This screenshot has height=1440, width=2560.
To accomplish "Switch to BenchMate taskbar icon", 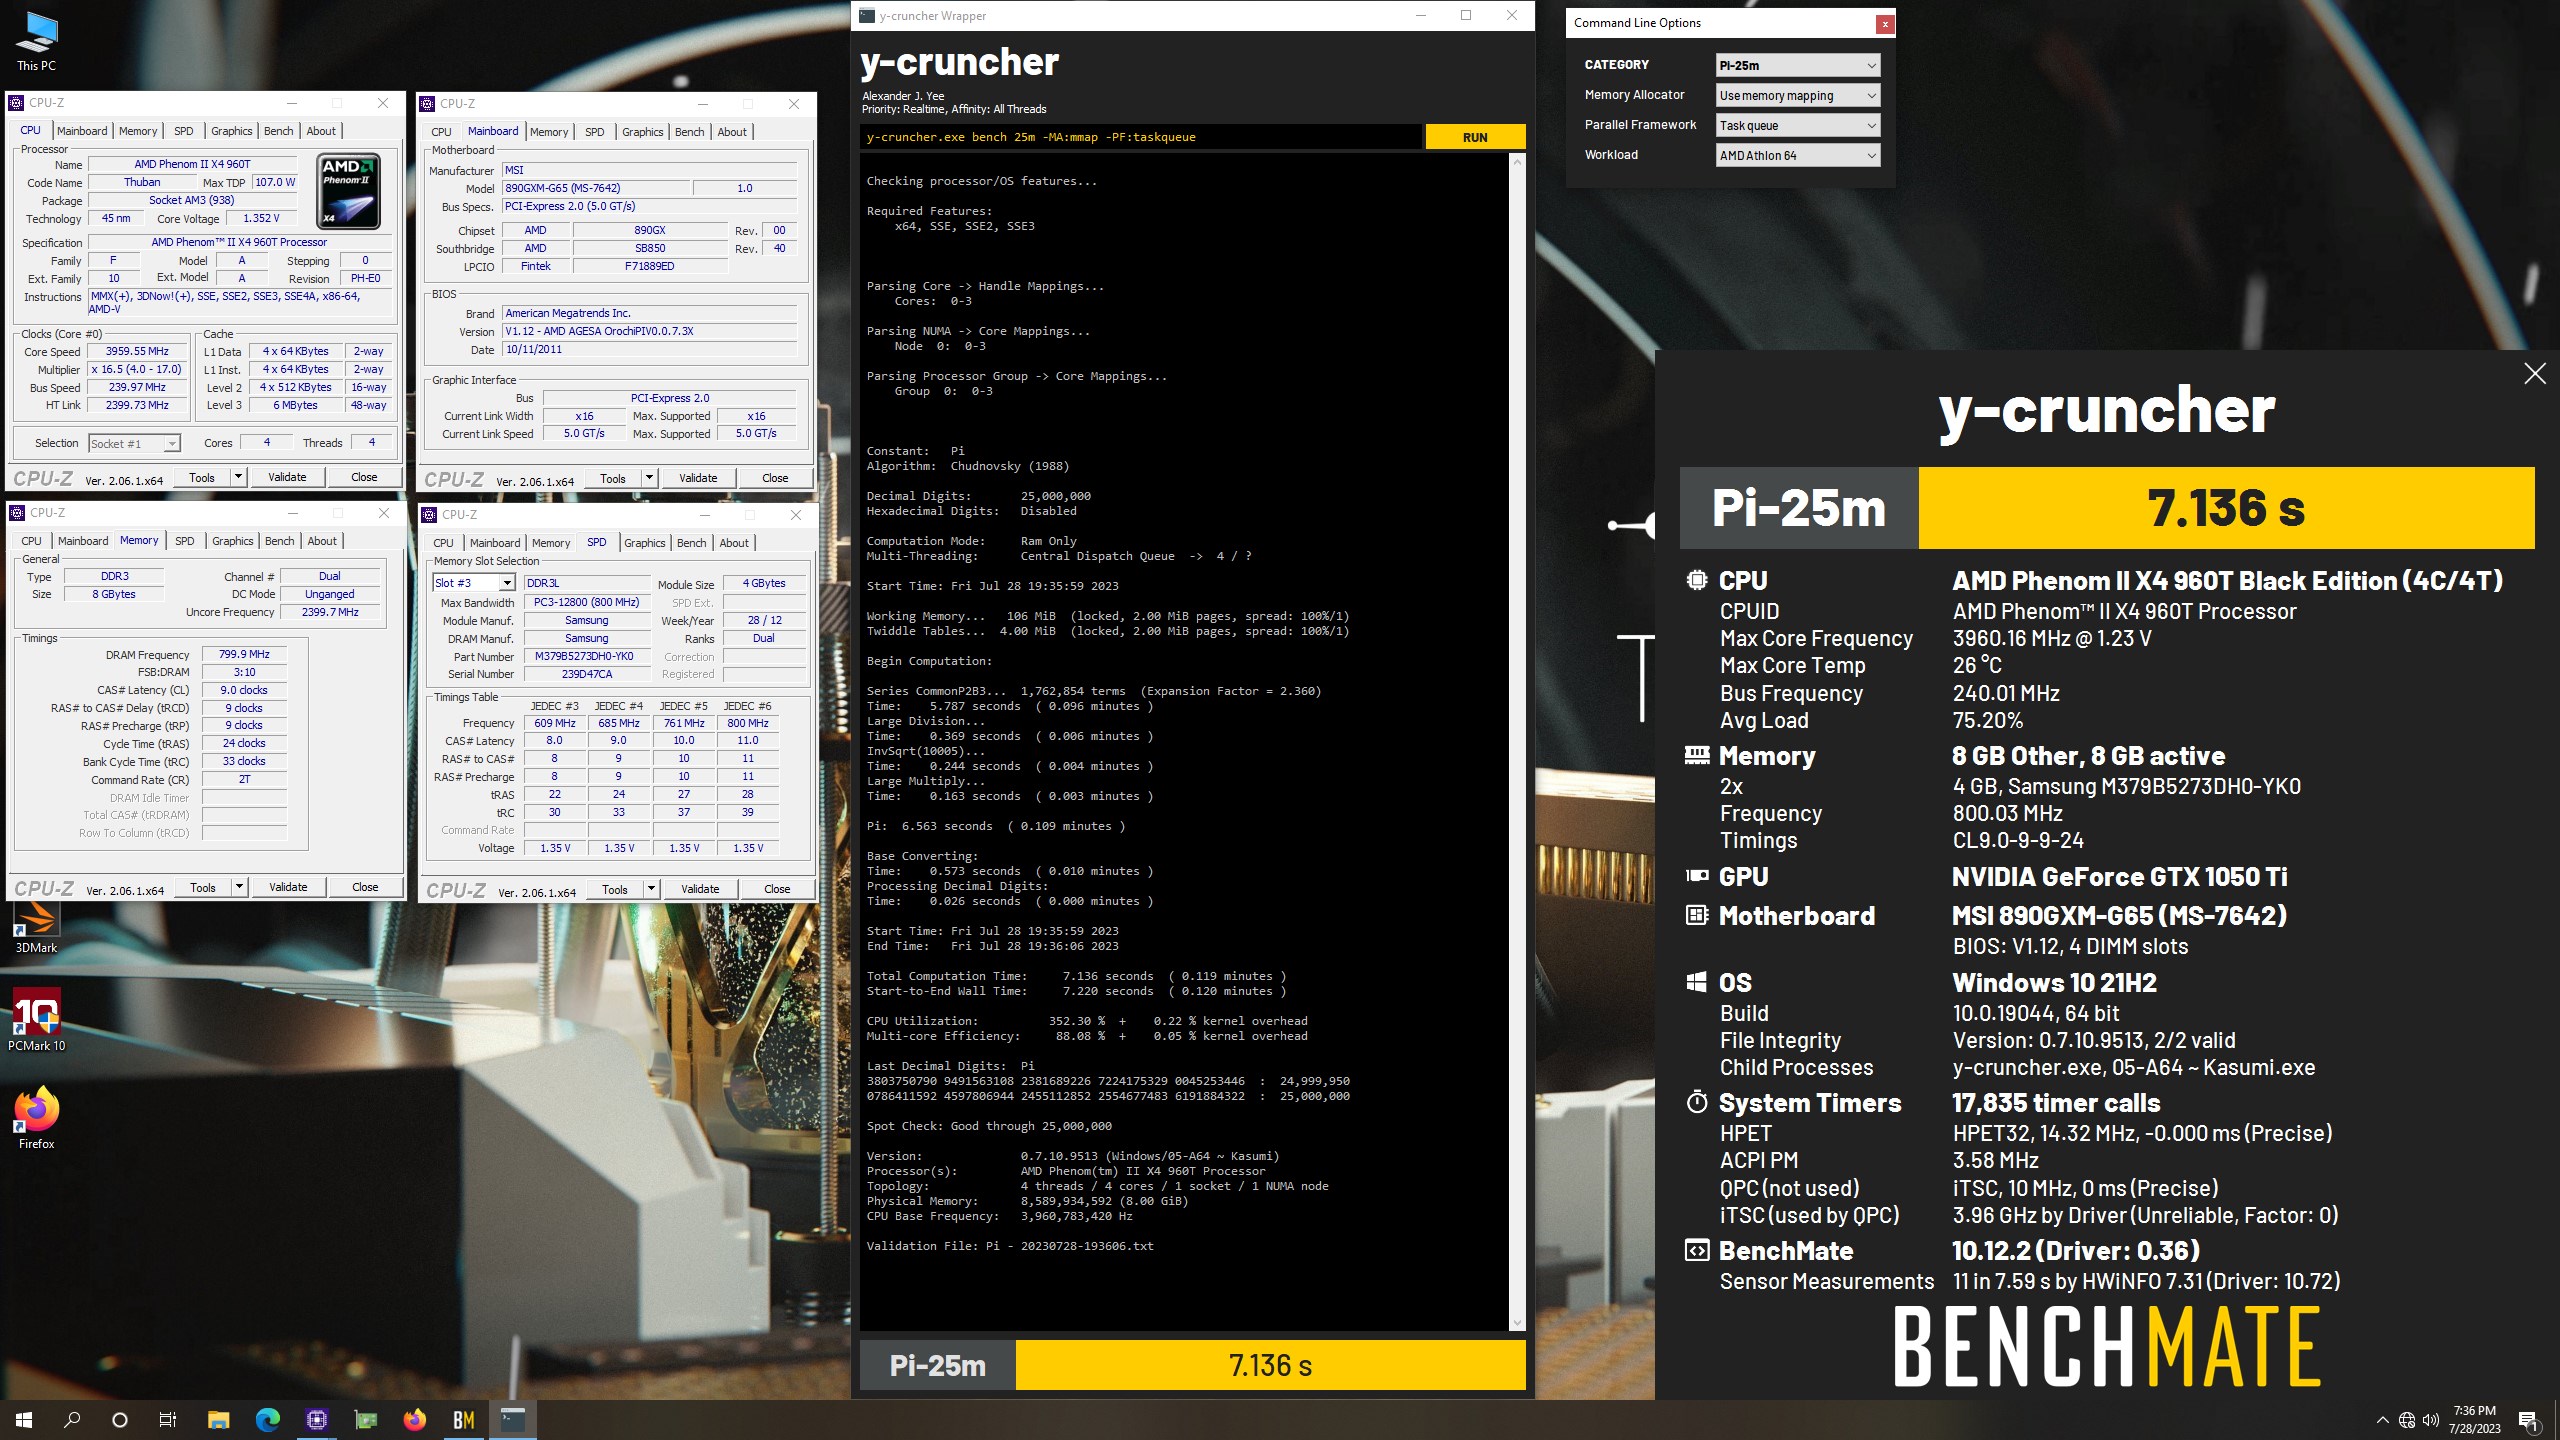I will click(463, 1419).
